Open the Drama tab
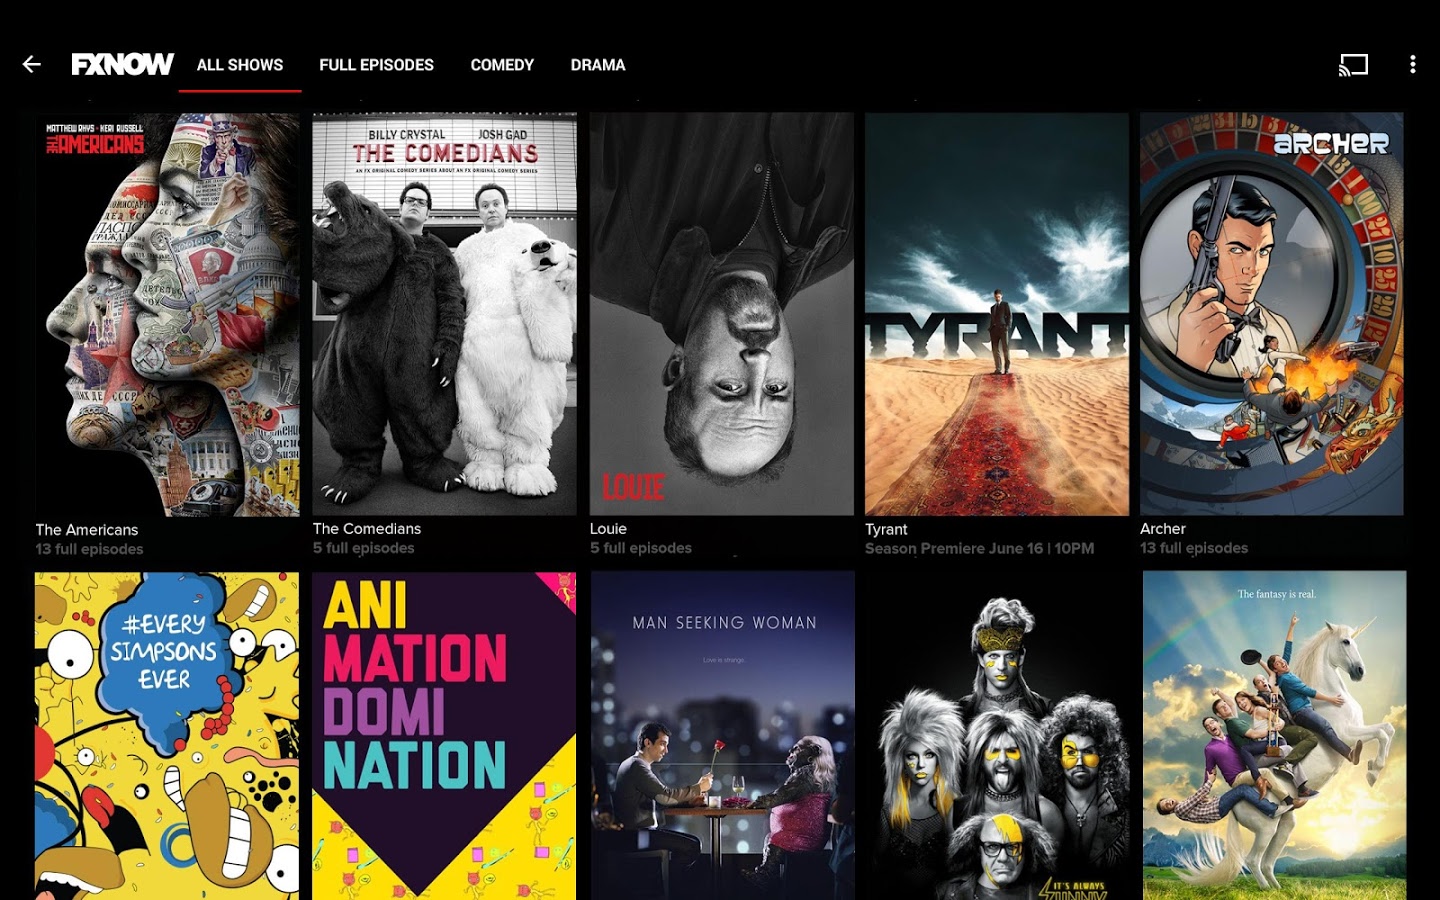 click(598, 65)
